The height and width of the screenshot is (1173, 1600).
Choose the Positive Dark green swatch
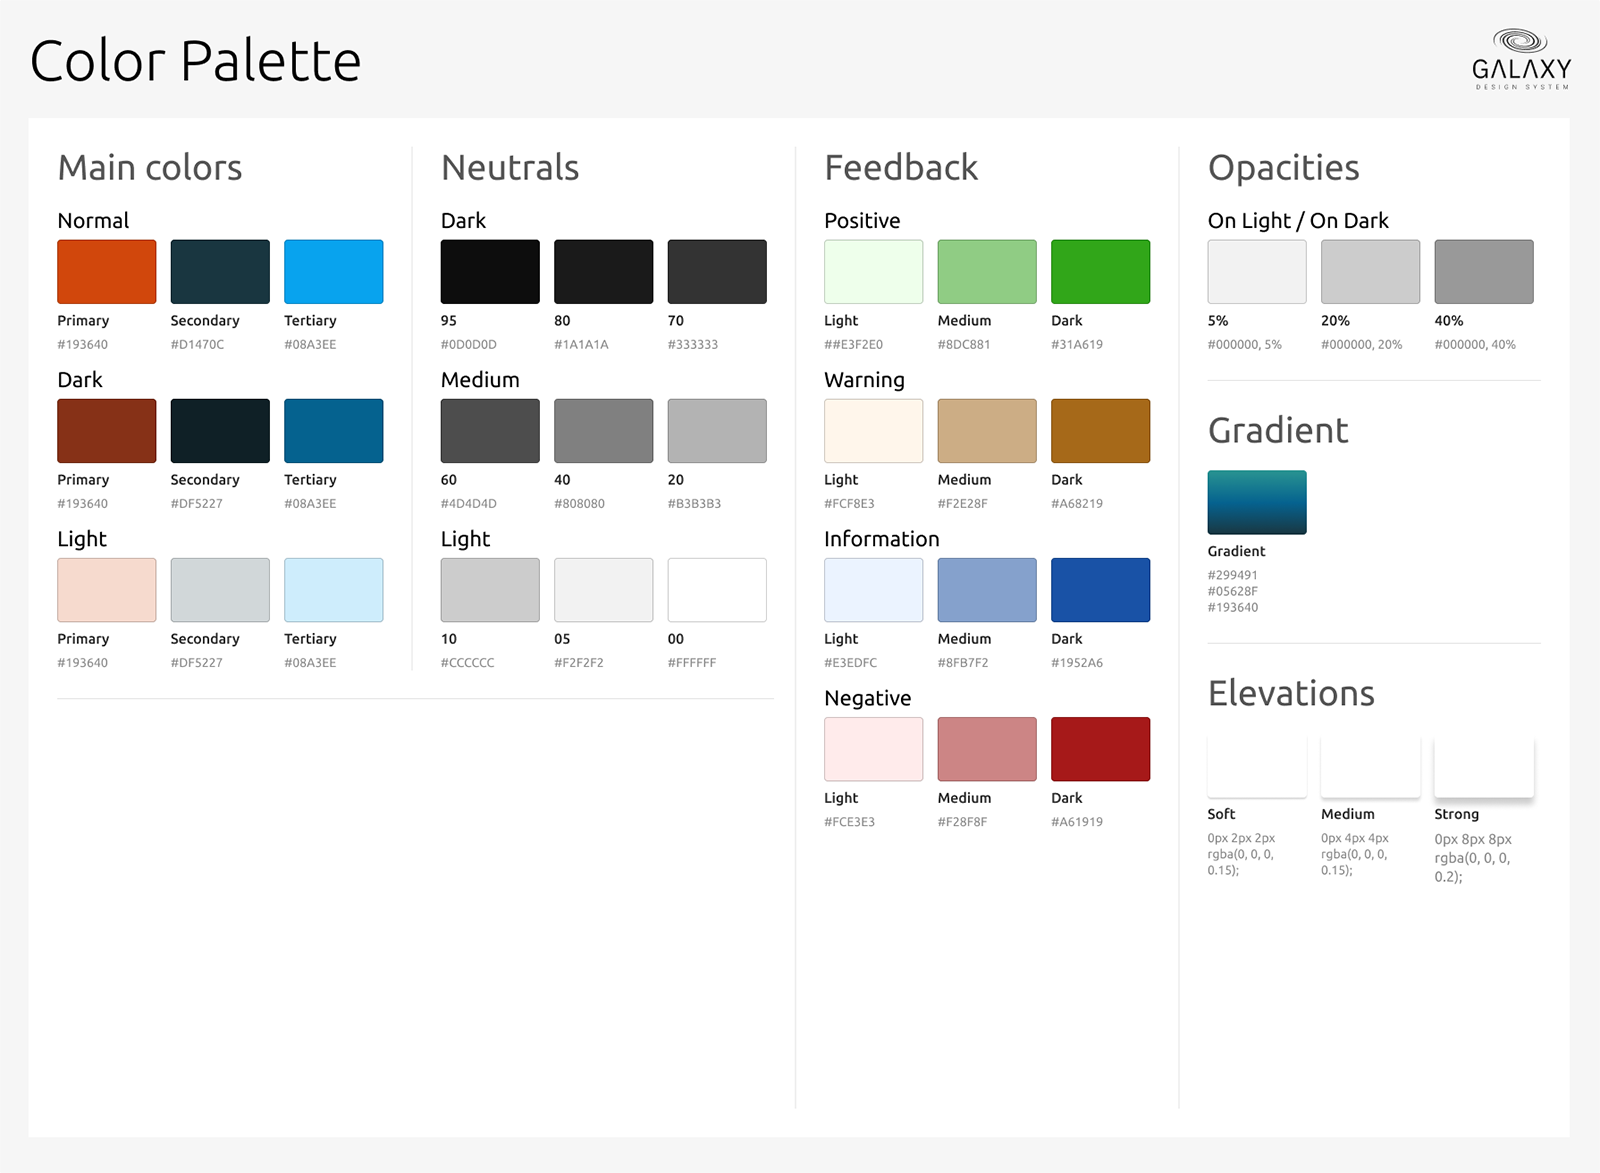[1100, 271]
